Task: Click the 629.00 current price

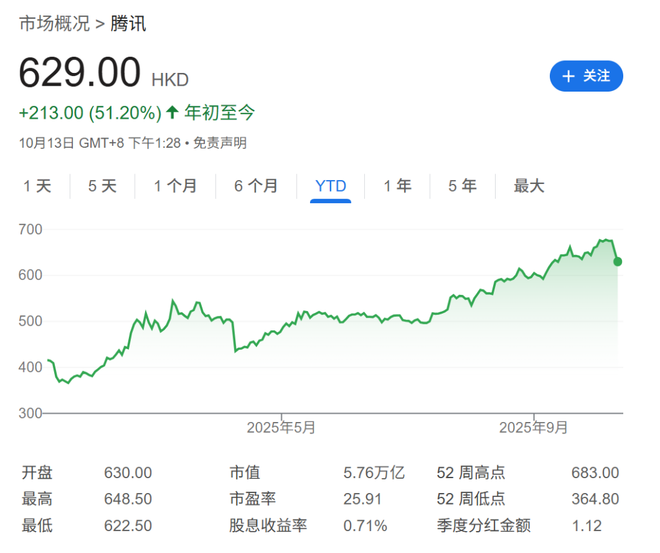Action: coord(80,73)
